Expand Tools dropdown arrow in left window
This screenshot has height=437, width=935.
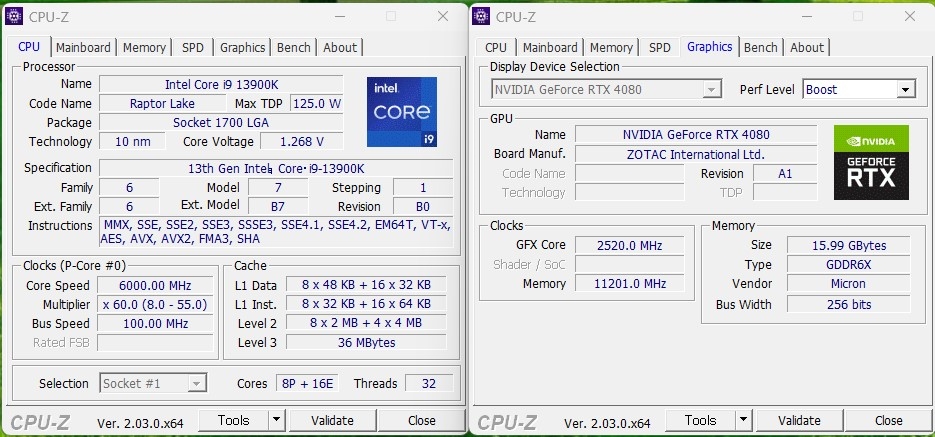(x=275, y=420)
